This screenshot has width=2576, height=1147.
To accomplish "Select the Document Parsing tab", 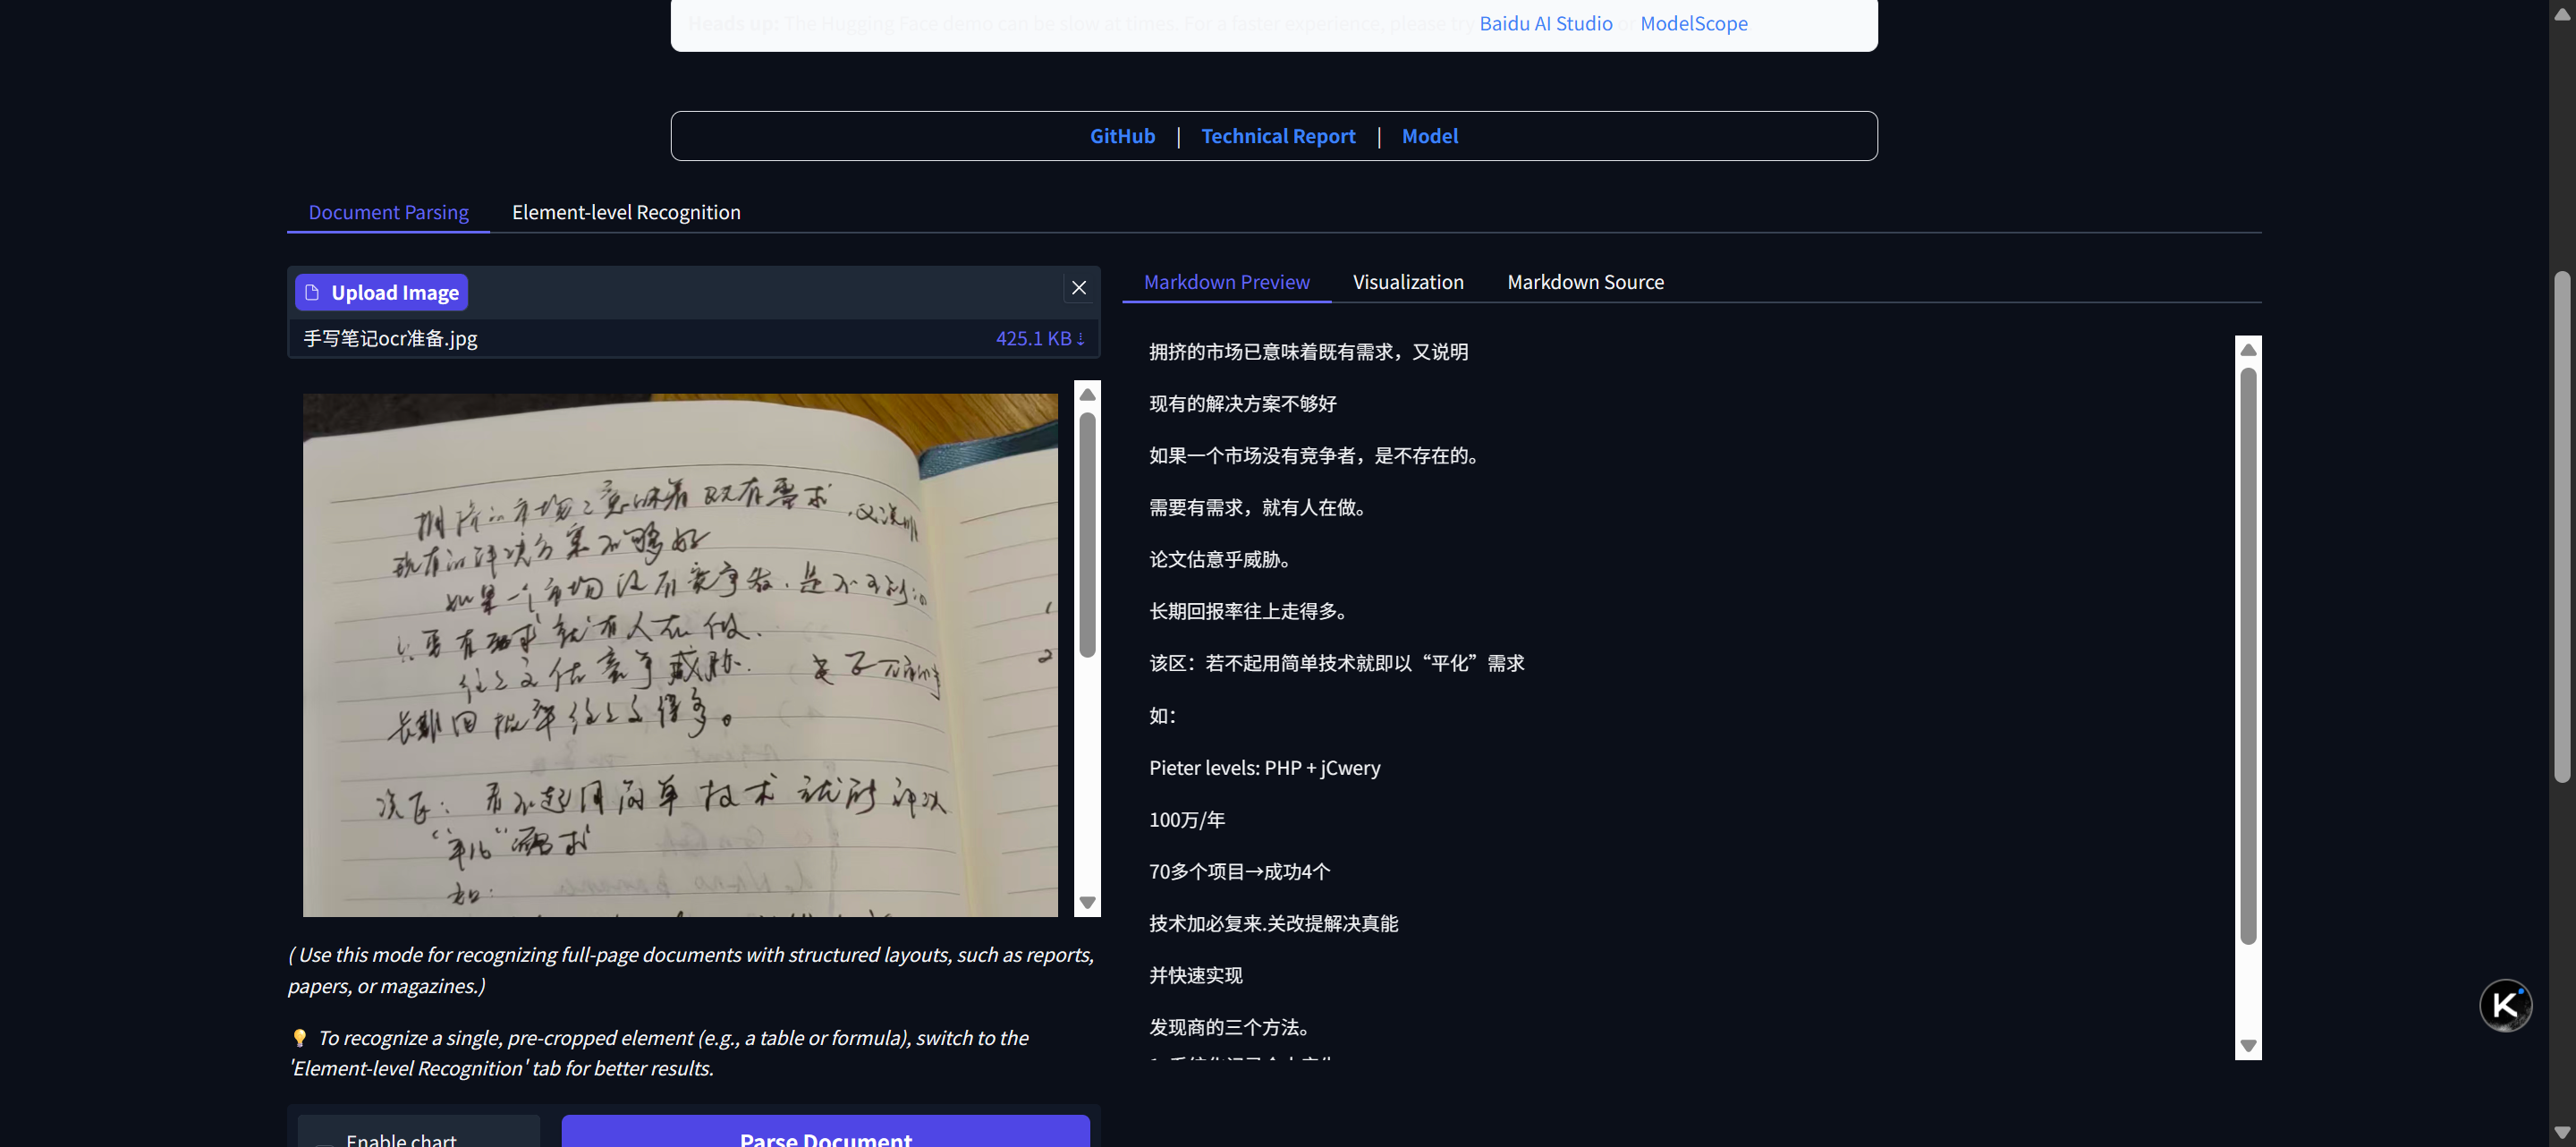I will coord(388,212).
